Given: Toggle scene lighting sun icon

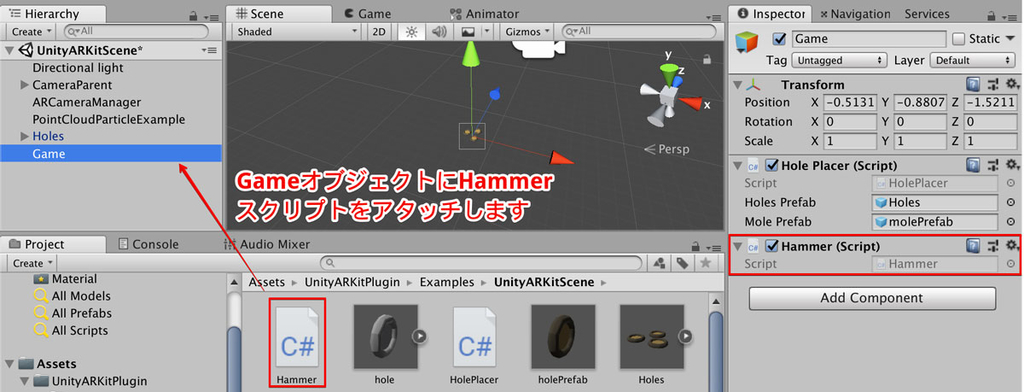Looking at the screenshot, I should [x=411, y=31].
